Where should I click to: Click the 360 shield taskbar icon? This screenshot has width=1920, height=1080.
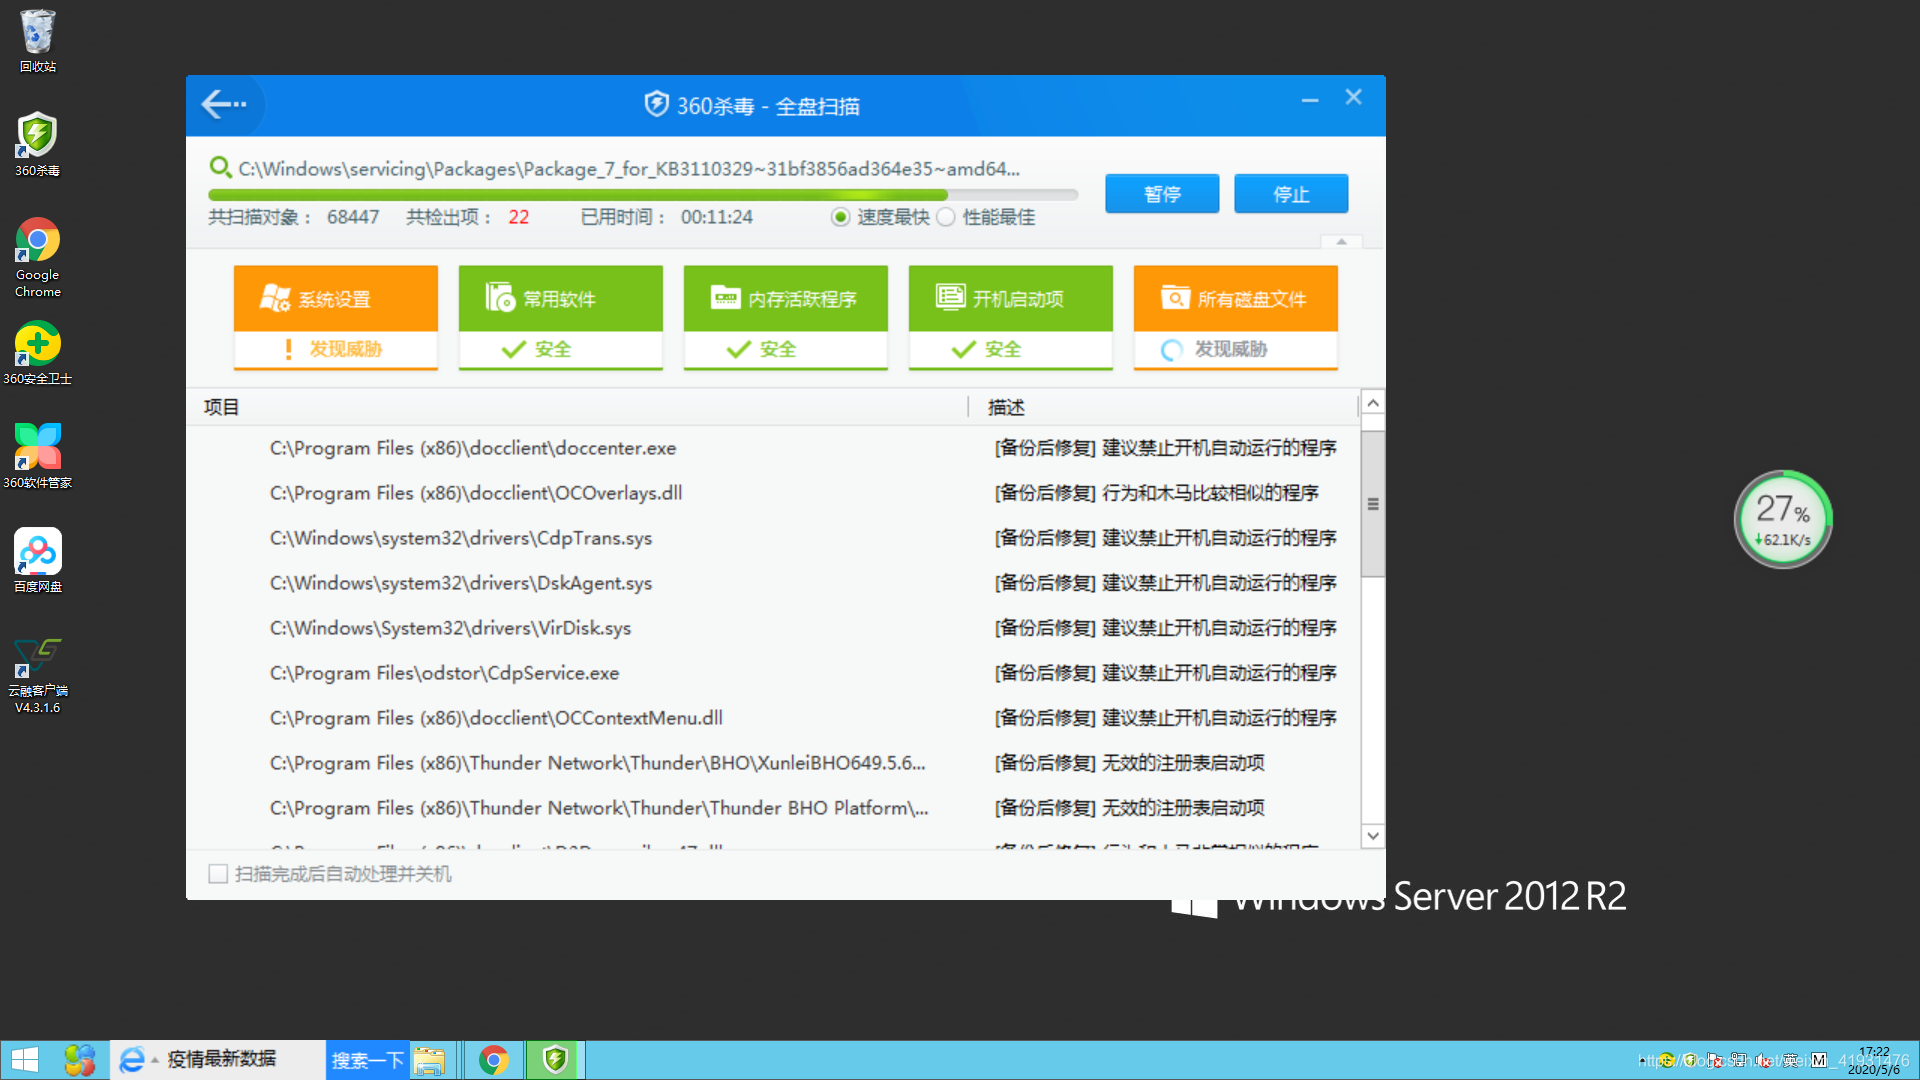555,1059
